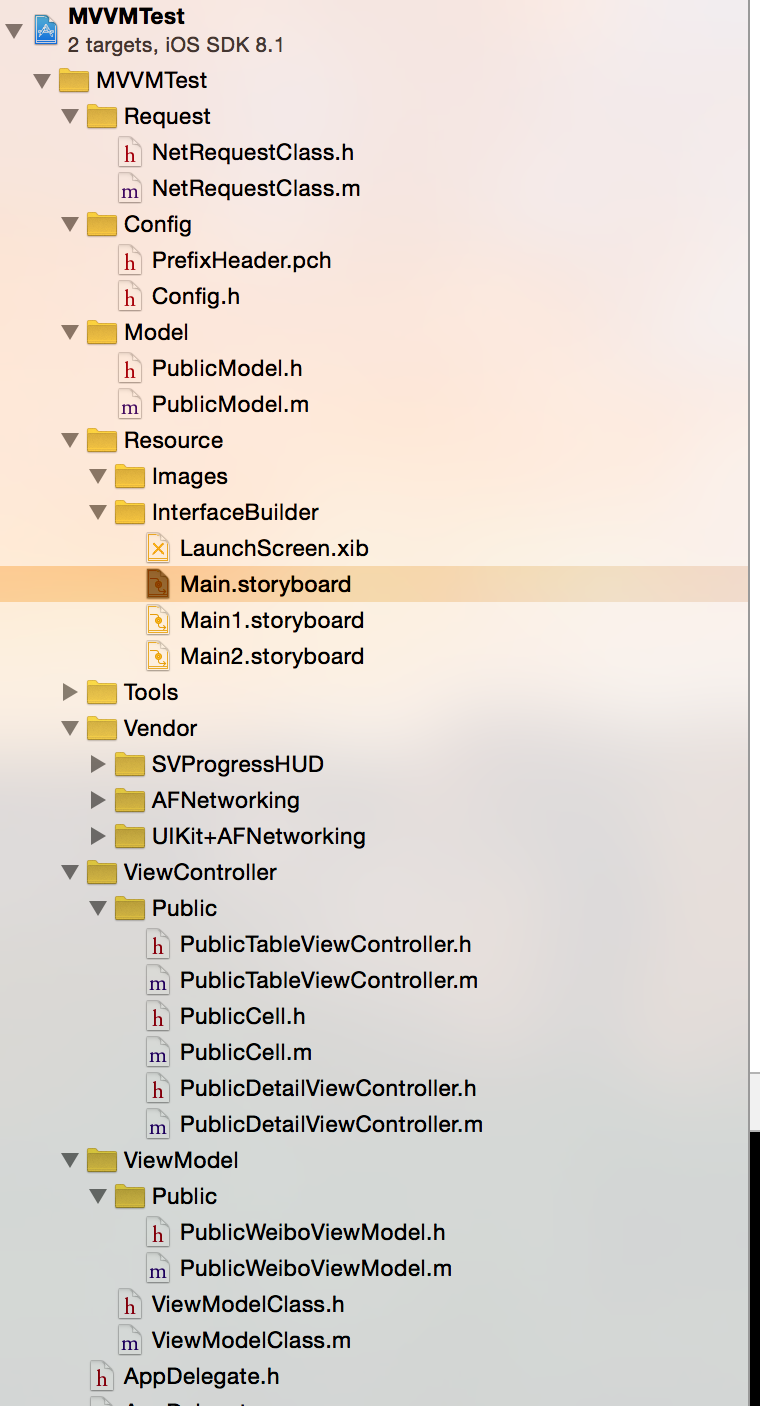Click the Main1.storyboard file icon
This screenshot has width=760, height=1406.
pos(158,620)
